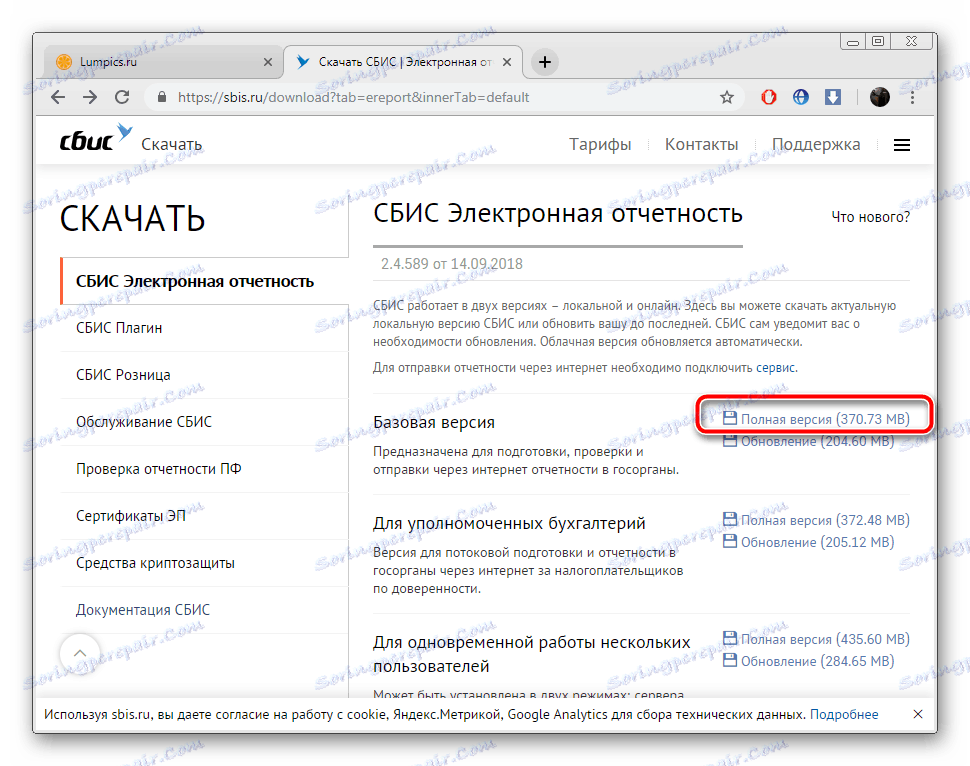Click the СБИС Электронная отчетность main heading
The width and height of the screenshot is (970, 766).
tap(557, 213)
